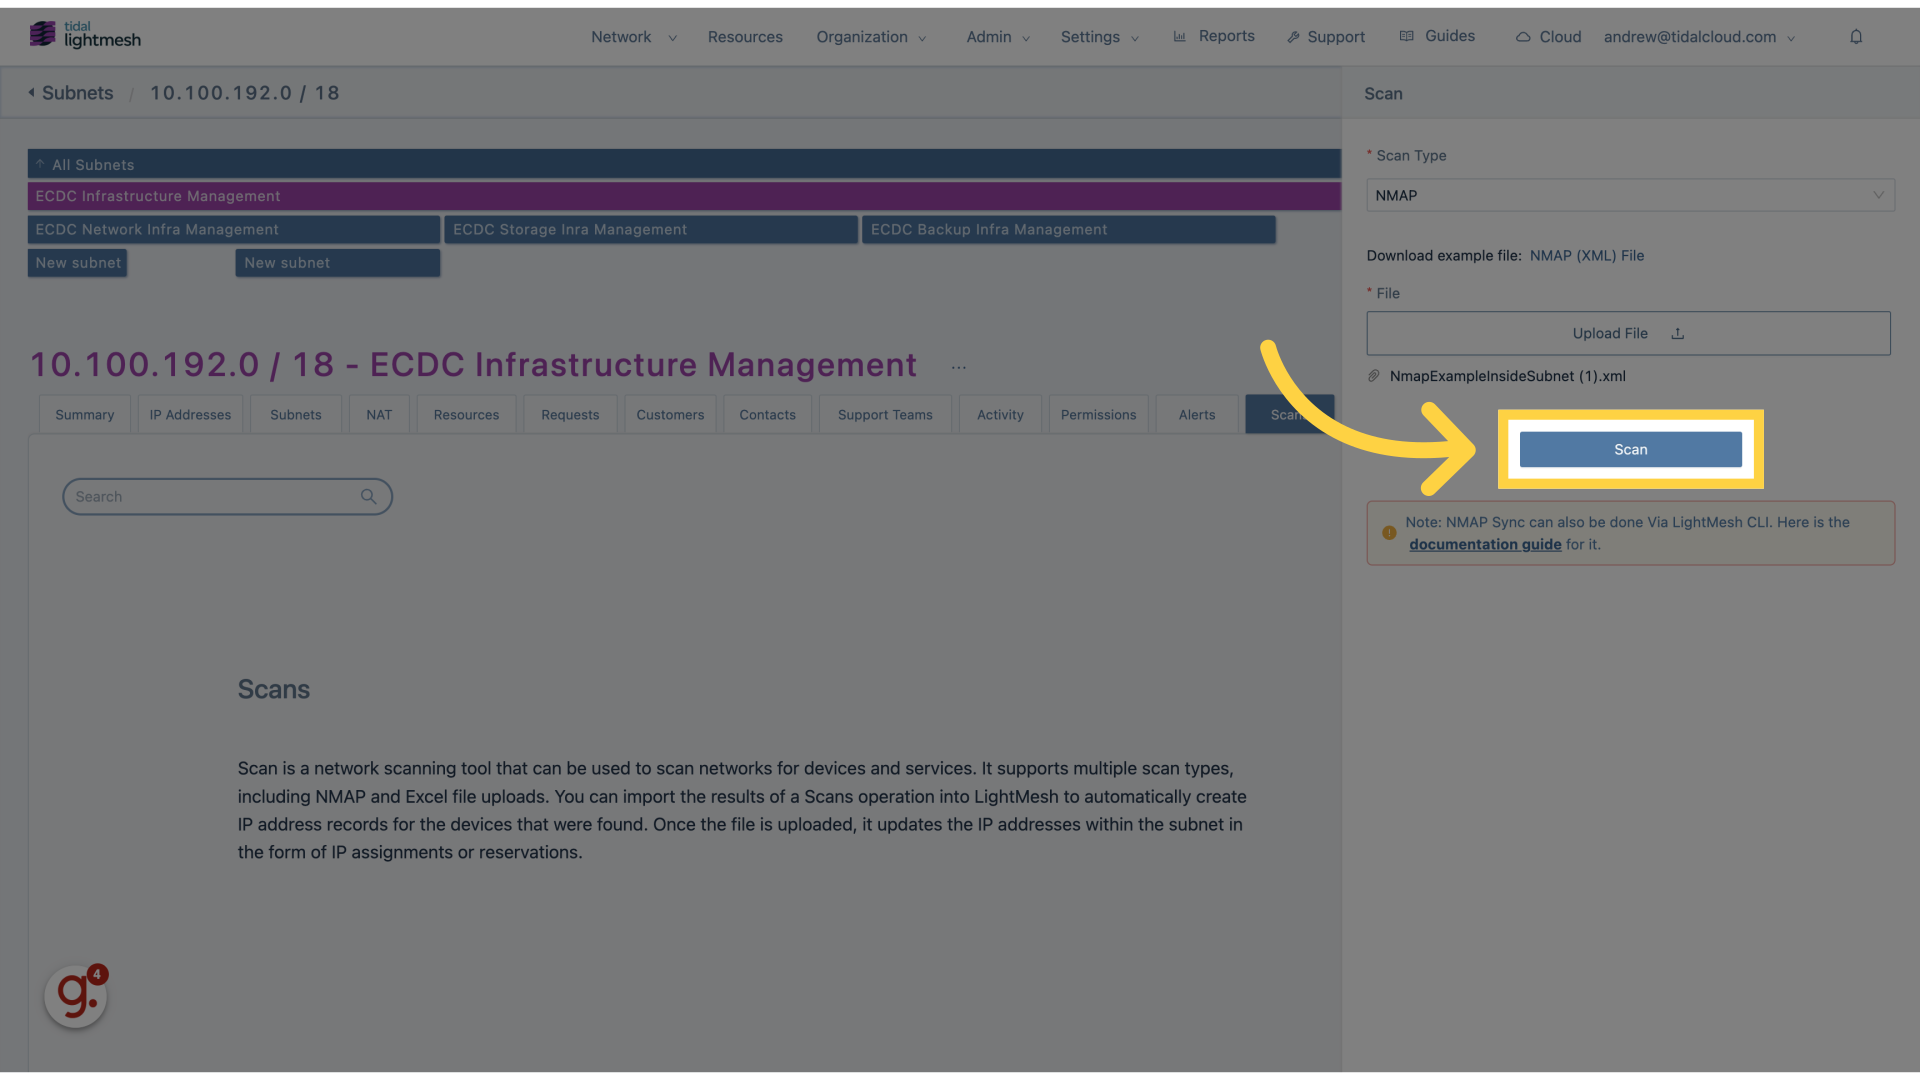The image size is (1920, 1080).
Task: Expand the Admin dropdown
Action: 998,37
